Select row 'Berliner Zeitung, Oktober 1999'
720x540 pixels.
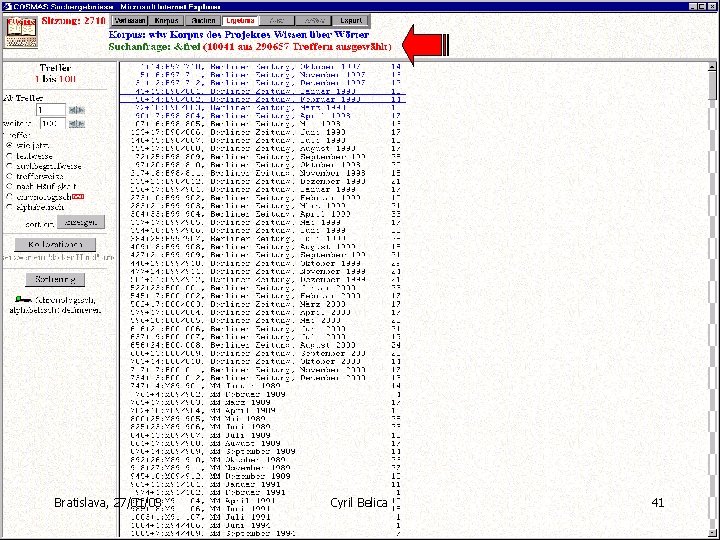pyautogui.click(x=265, y=264)
